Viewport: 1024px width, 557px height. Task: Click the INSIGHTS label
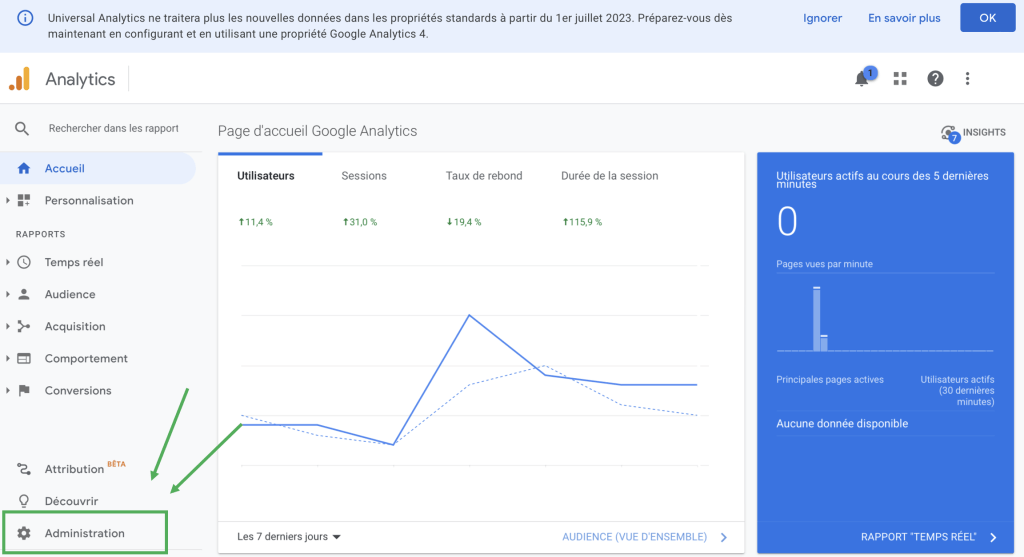[x=984, y=133]
